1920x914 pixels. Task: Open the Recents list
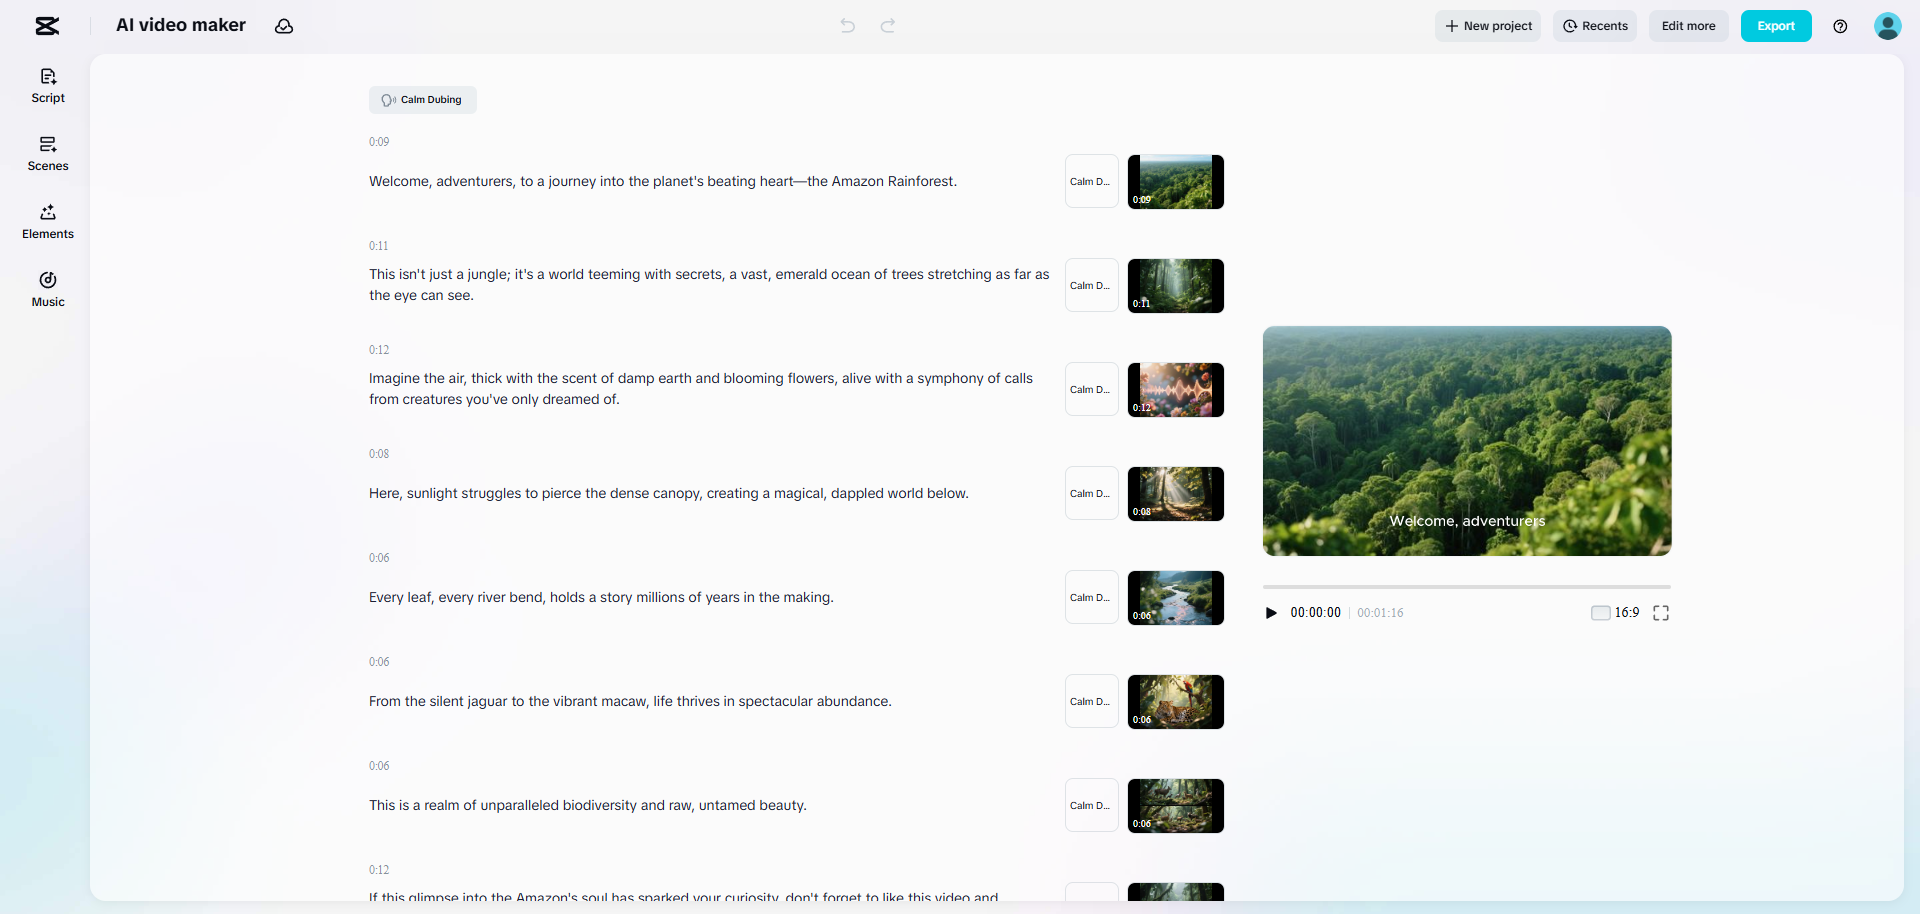tap(1595, 26)
